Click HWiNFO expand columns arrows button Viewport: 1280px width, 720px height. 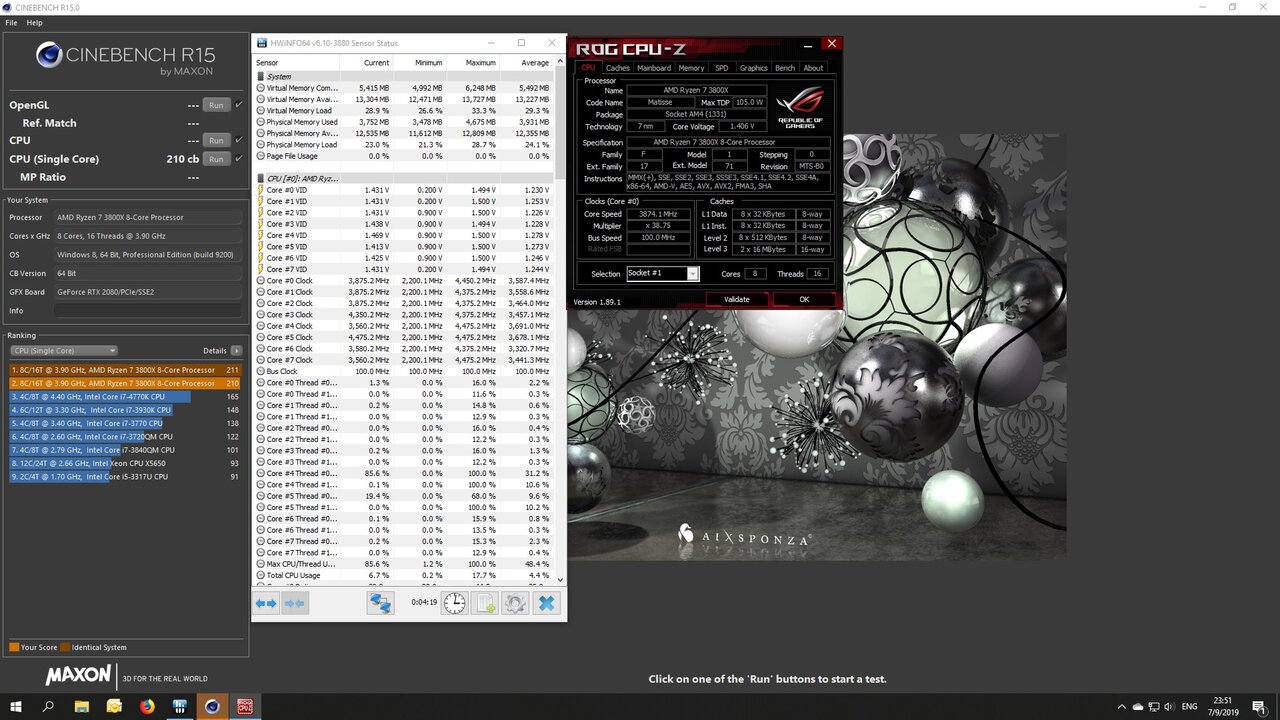point(266,604)
